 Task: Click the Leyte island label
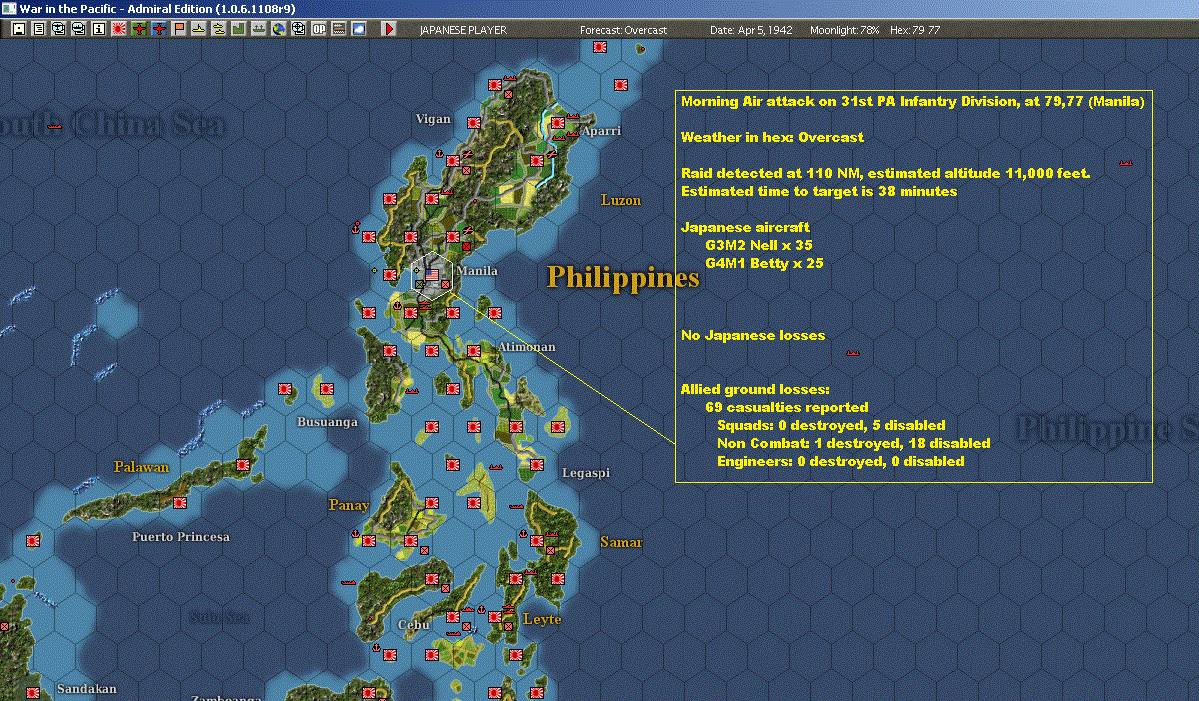tap(542, 619)
